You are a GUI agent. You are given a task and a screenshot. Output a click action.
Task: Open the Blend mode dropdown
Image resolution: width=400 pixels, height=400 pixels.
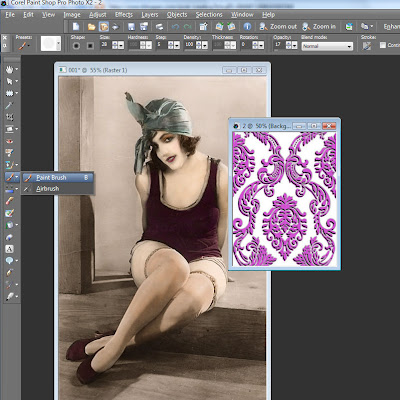(327, 46)
